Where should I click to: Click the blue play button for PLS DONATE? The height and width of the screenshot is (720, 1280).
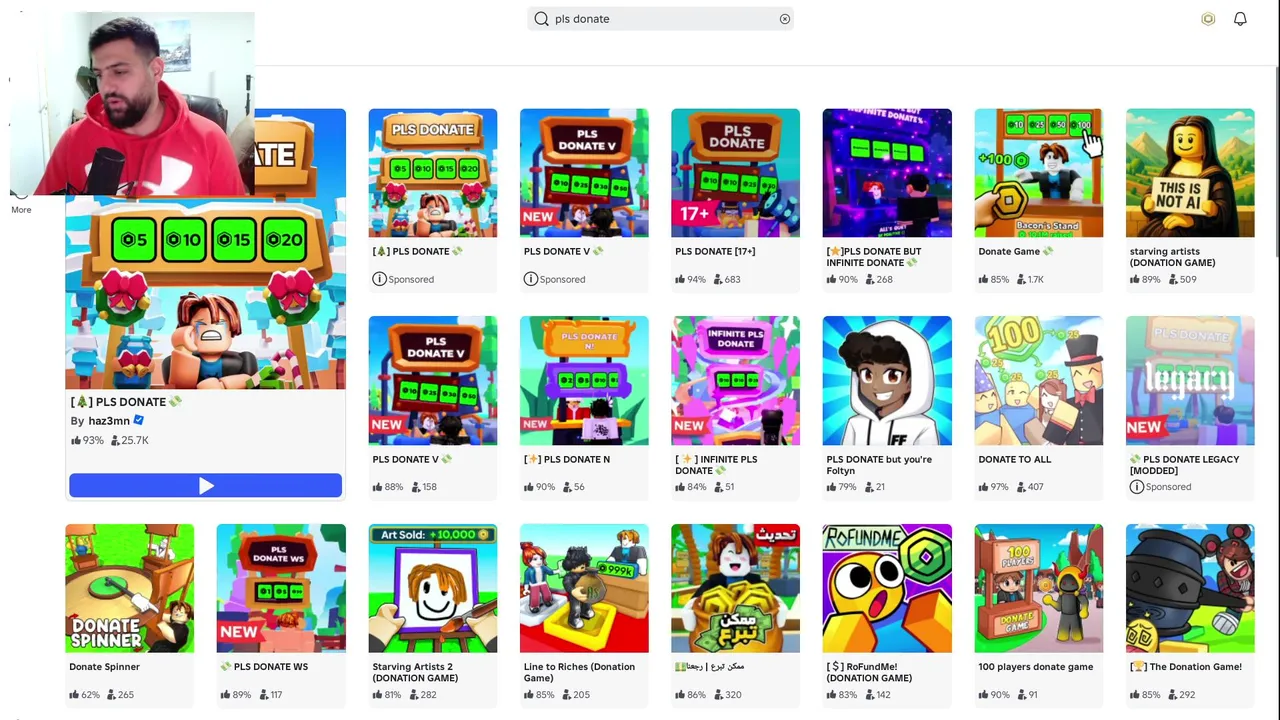click(205, 486)
